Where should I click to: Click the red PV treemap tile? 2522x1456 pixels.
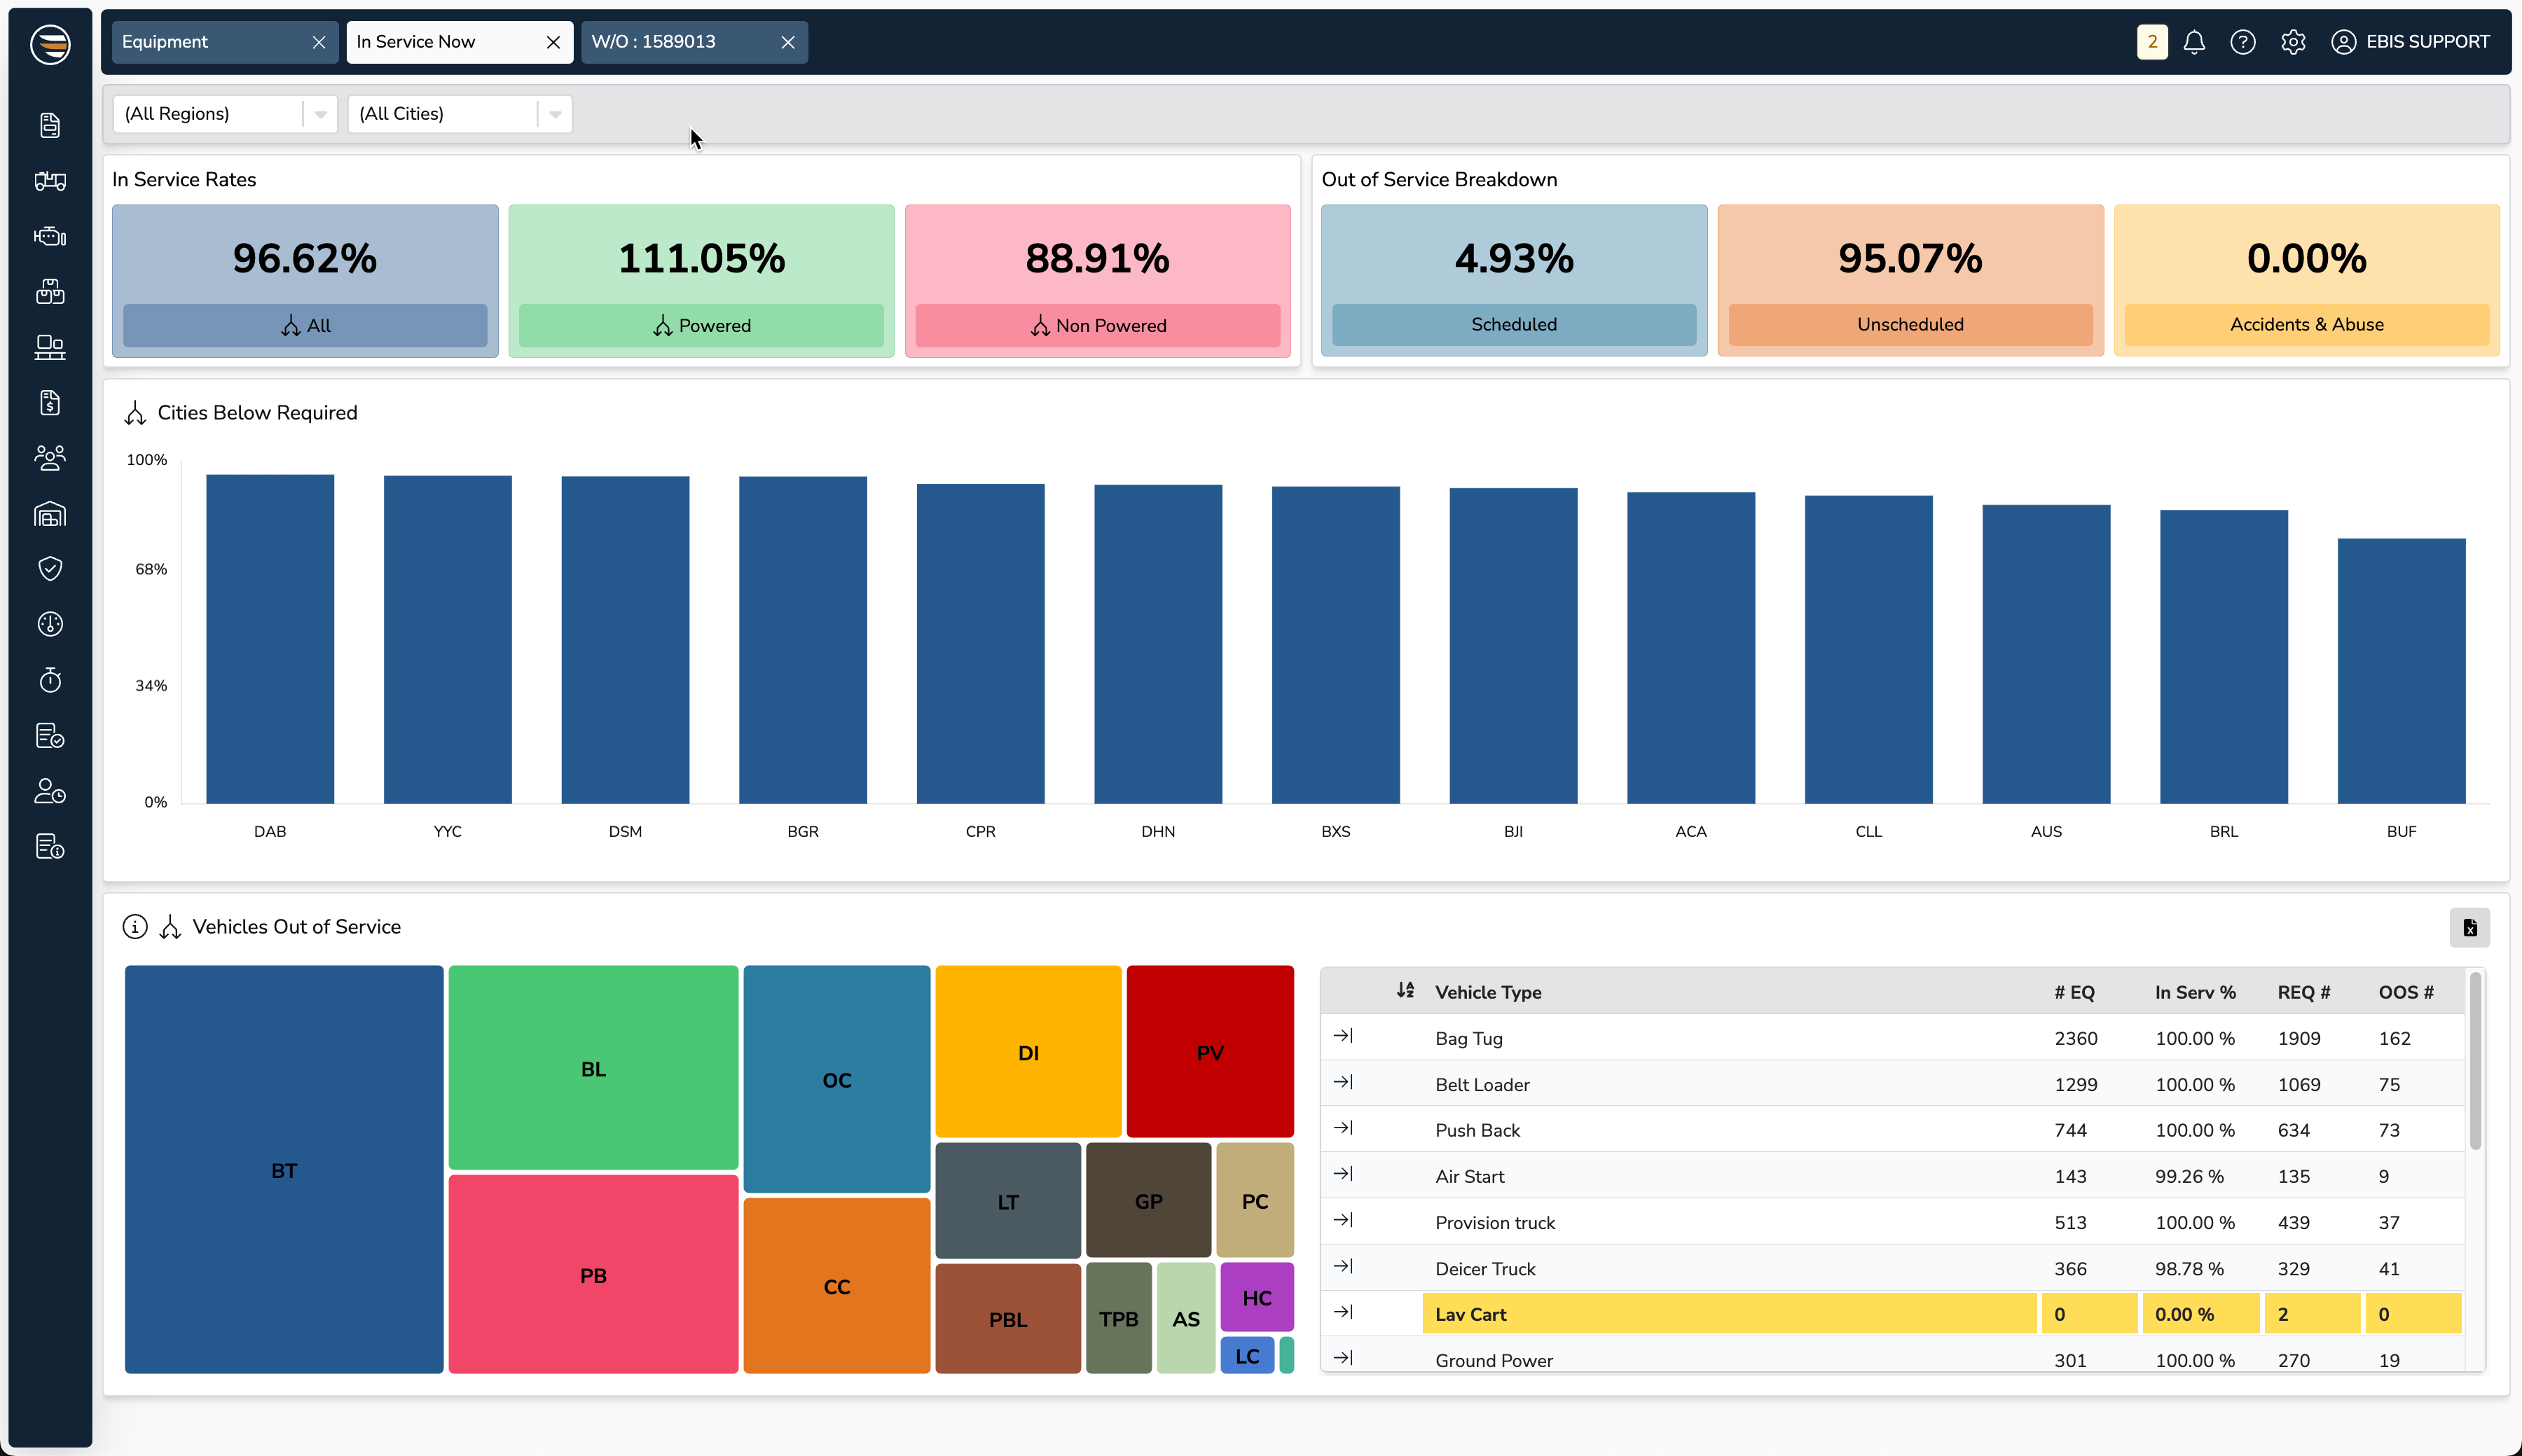pyautogui.click(x=1209, y=1051)
